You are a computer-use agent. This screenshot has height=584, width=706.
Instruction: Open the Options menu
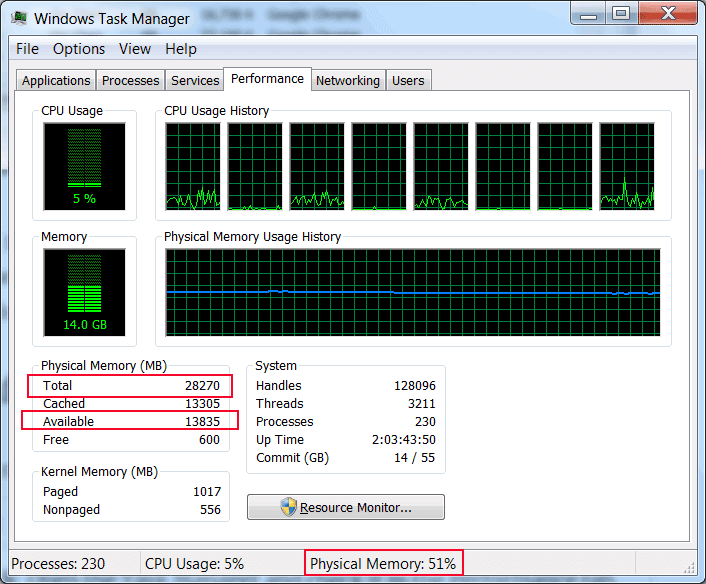pos(79,49)
